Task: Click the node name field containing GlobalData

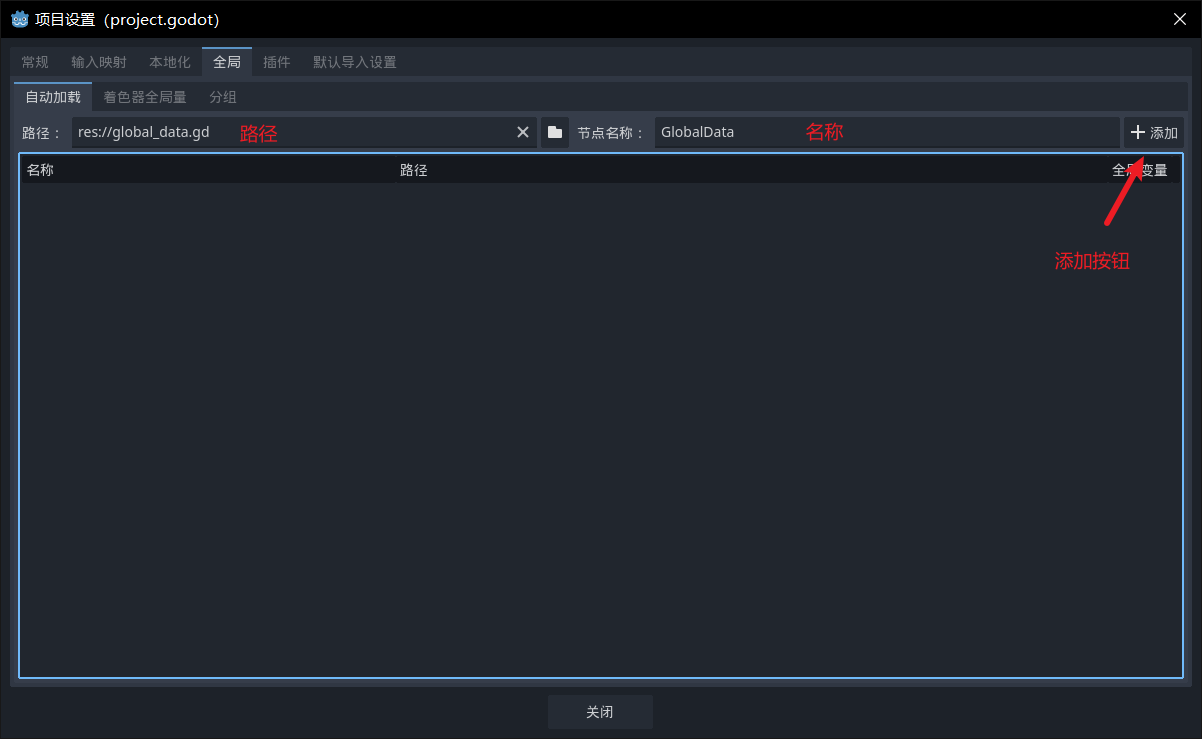Action: pos(885,132)
